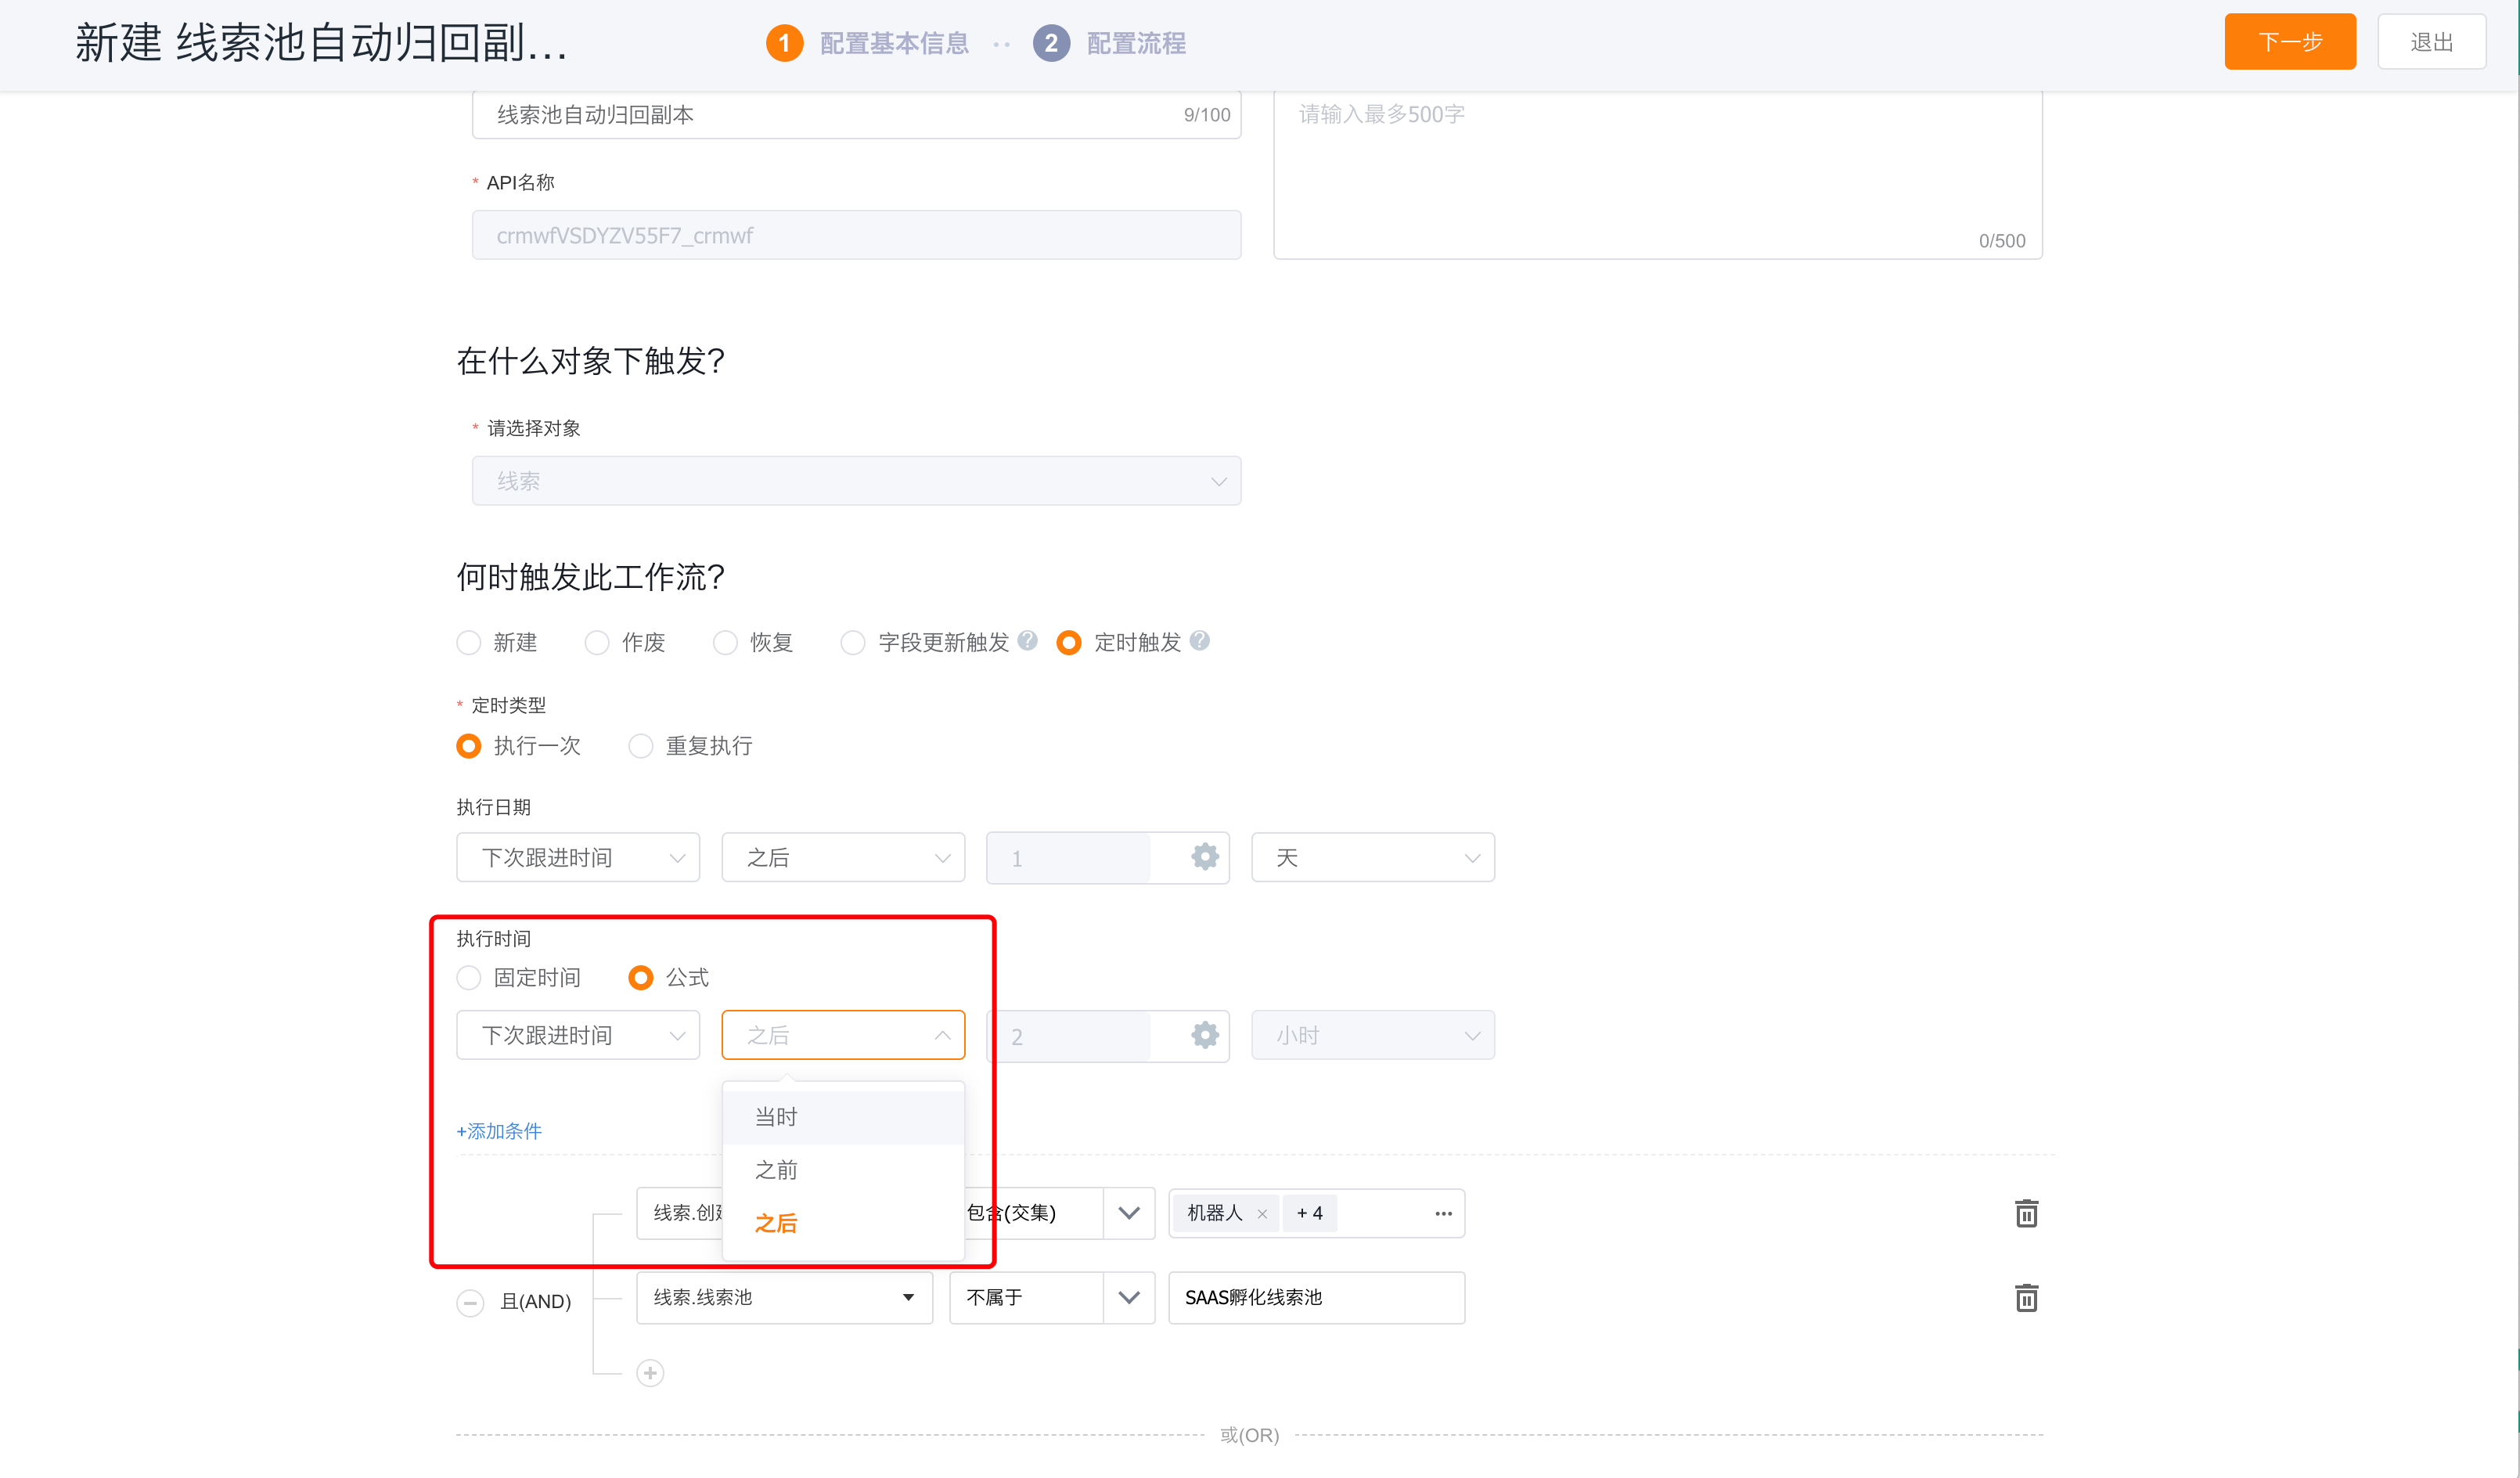Click the SAAS孵化线索池 value field
The width and height of the screenshot is (2520, 1478).
point(1317,1297)
